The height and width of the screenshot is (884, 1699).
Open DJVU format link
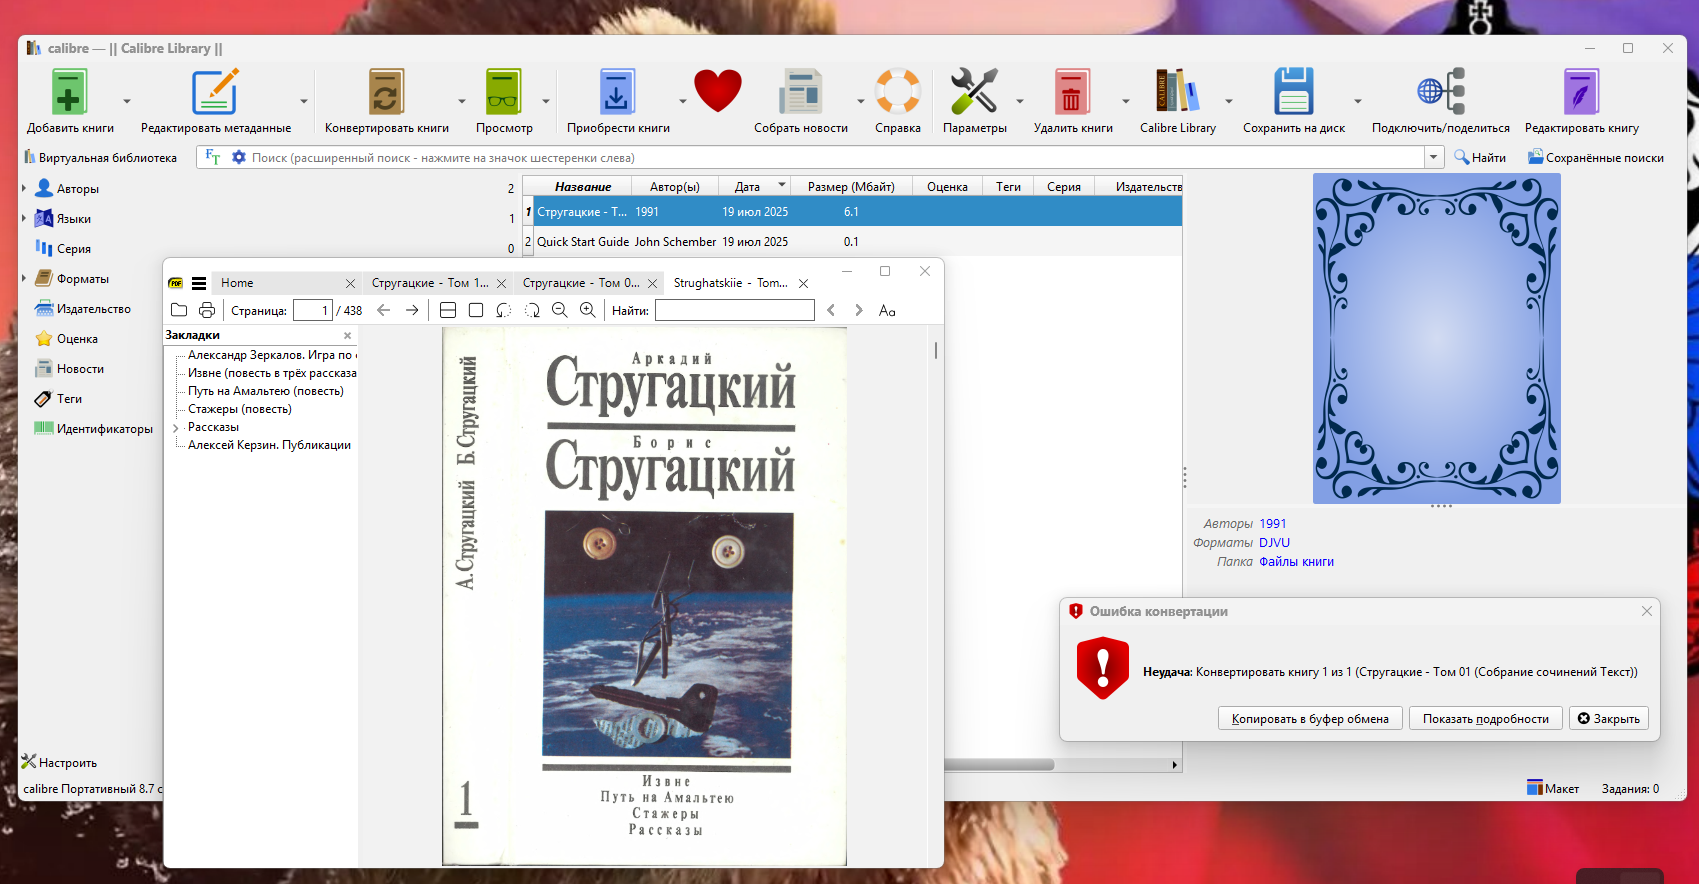[1274, 543]
